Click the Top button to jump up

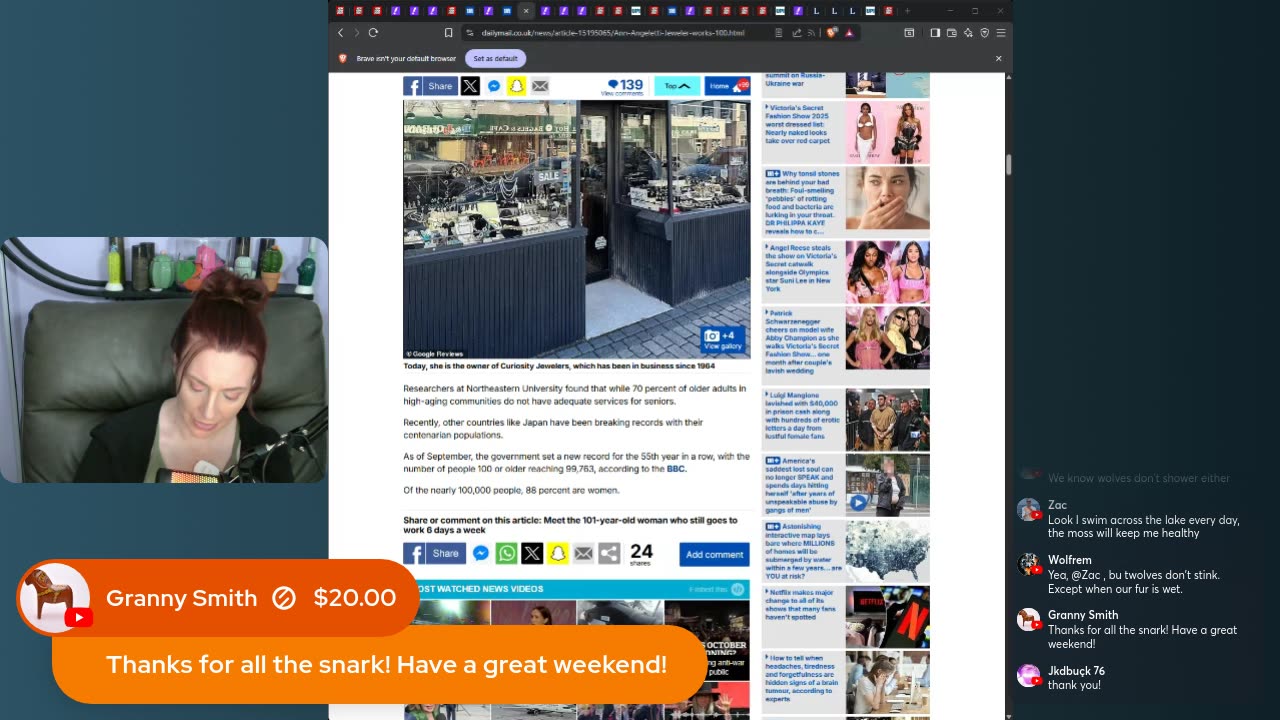point(677,86)
